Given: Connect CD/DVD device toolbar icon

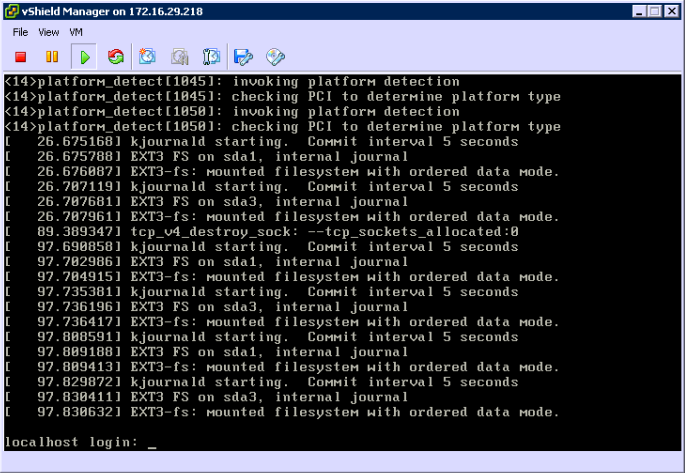Looking at the screenshot, I should click(x=275, y=57).
